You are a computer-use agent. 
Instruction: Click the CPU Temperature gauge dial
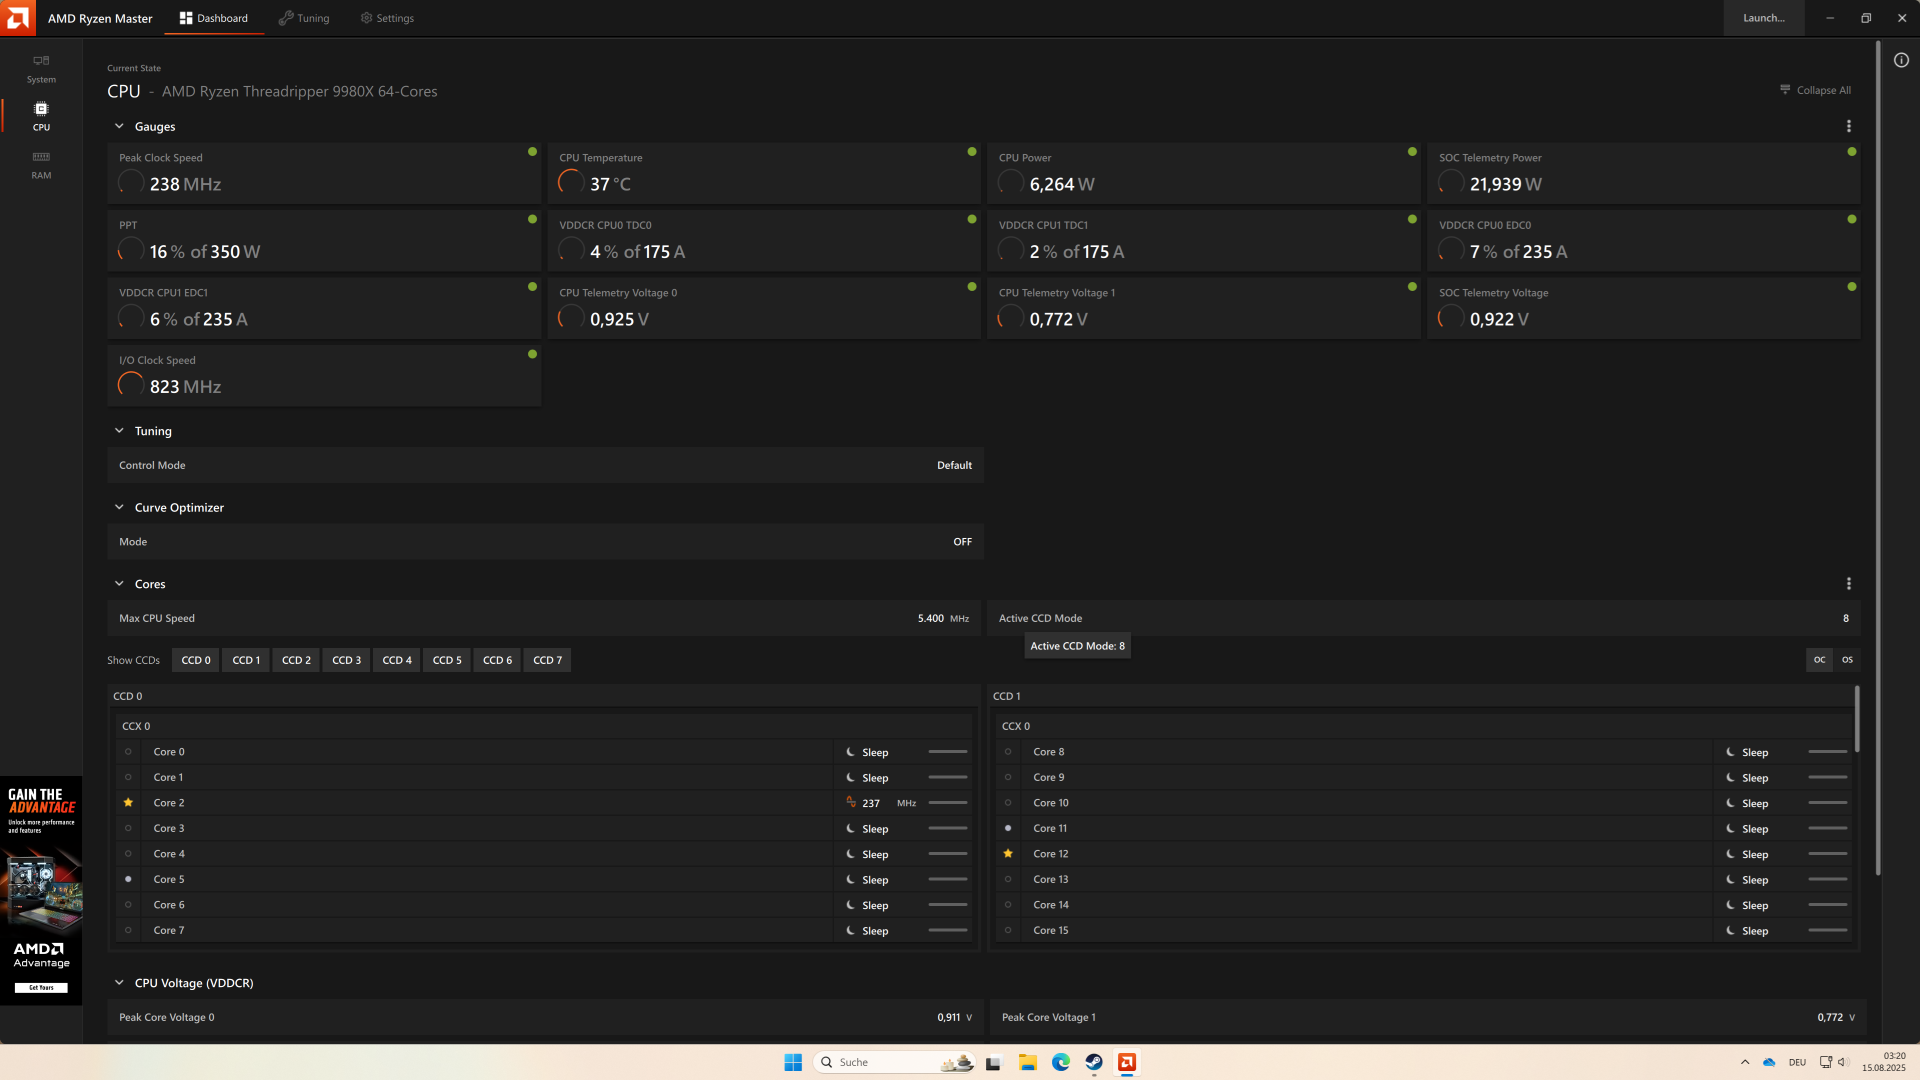571,182
